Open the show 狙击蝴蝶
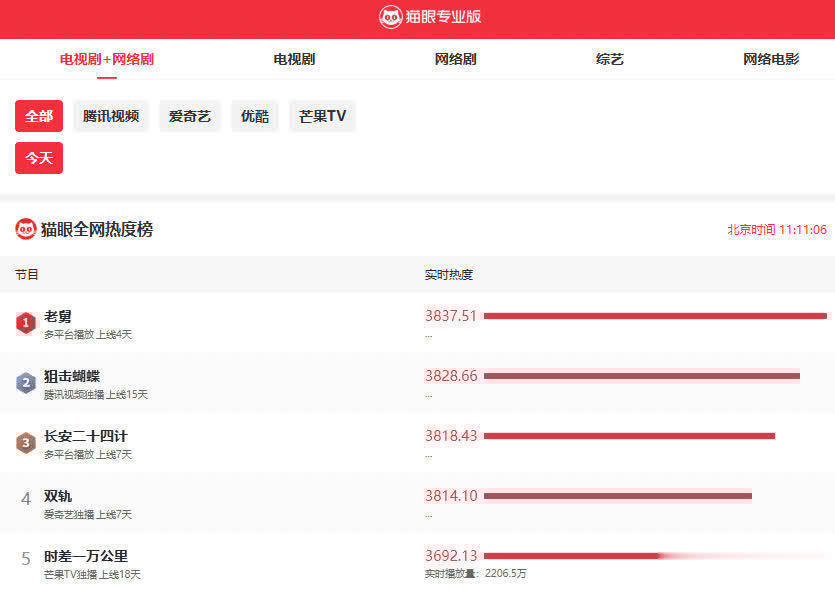 (72, 377)
